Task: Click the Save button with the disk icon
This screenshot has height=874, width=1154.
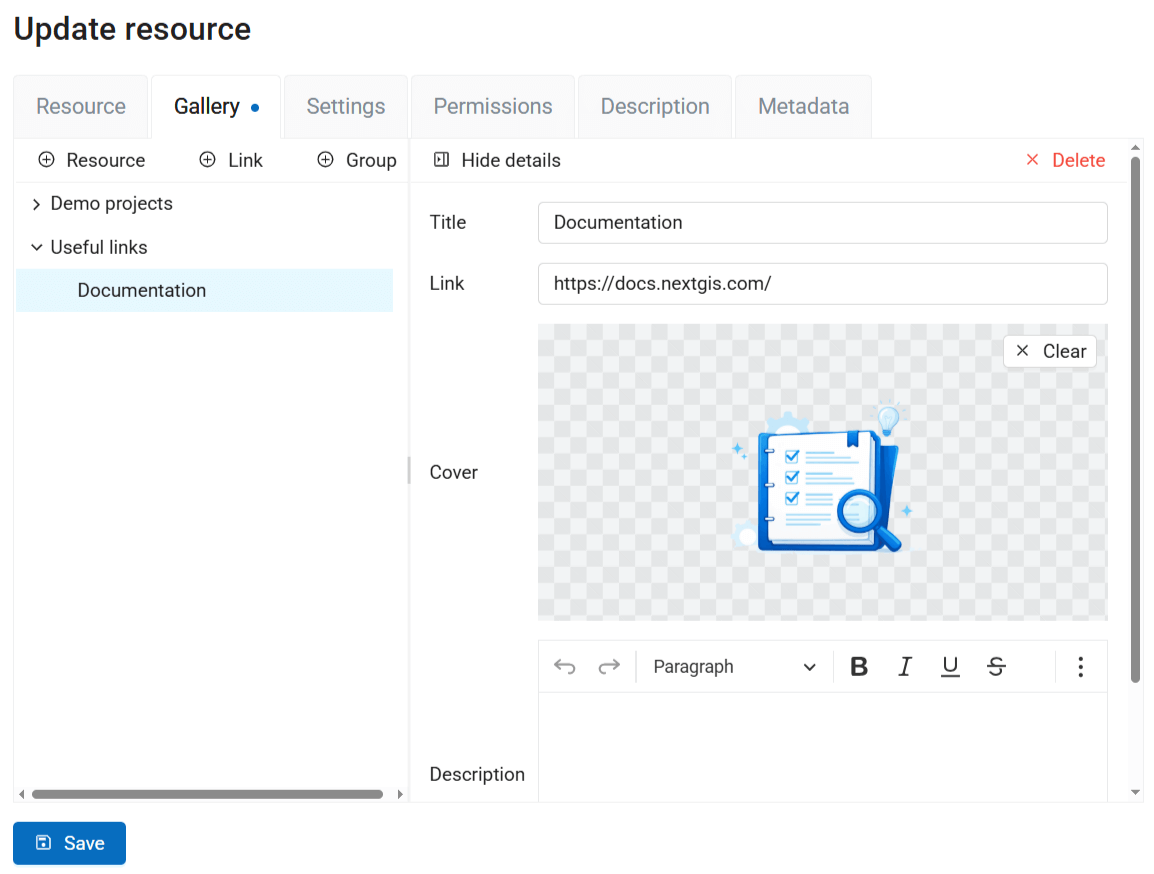Action: click(x=69, y=843)
